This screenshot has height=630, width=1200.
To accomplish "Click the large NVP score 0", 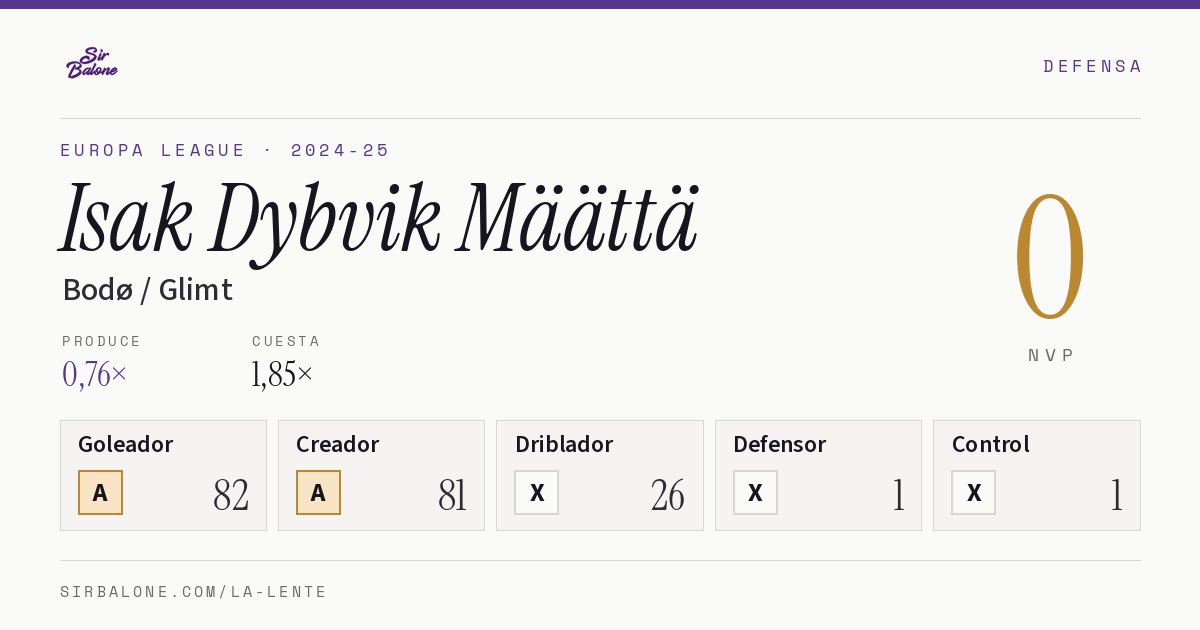I will click(x=1050, y=256).
